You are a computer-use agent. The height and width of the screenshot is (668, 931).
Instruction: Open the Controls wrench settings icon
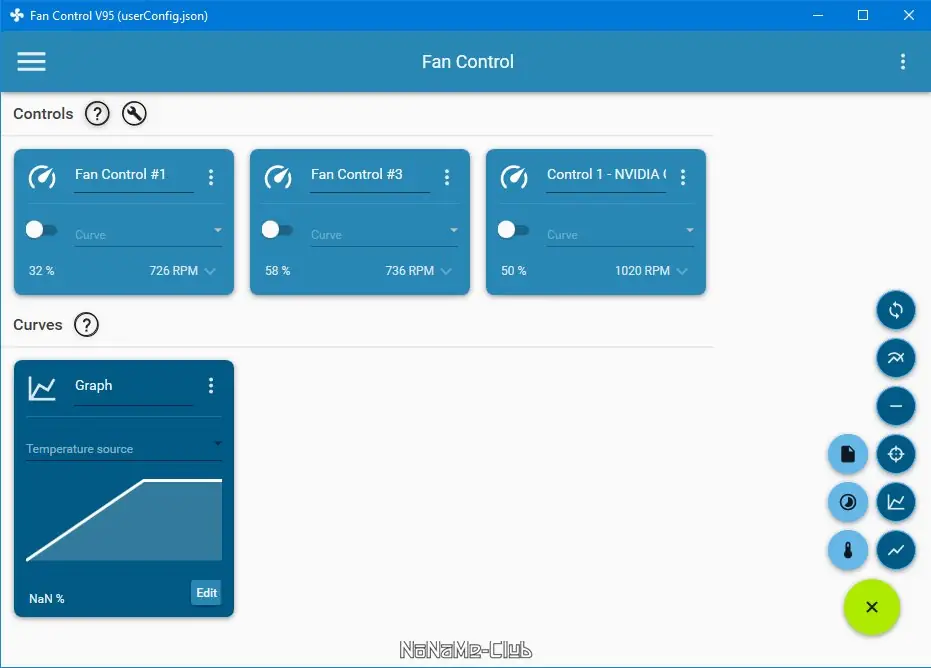click(134, 113)
